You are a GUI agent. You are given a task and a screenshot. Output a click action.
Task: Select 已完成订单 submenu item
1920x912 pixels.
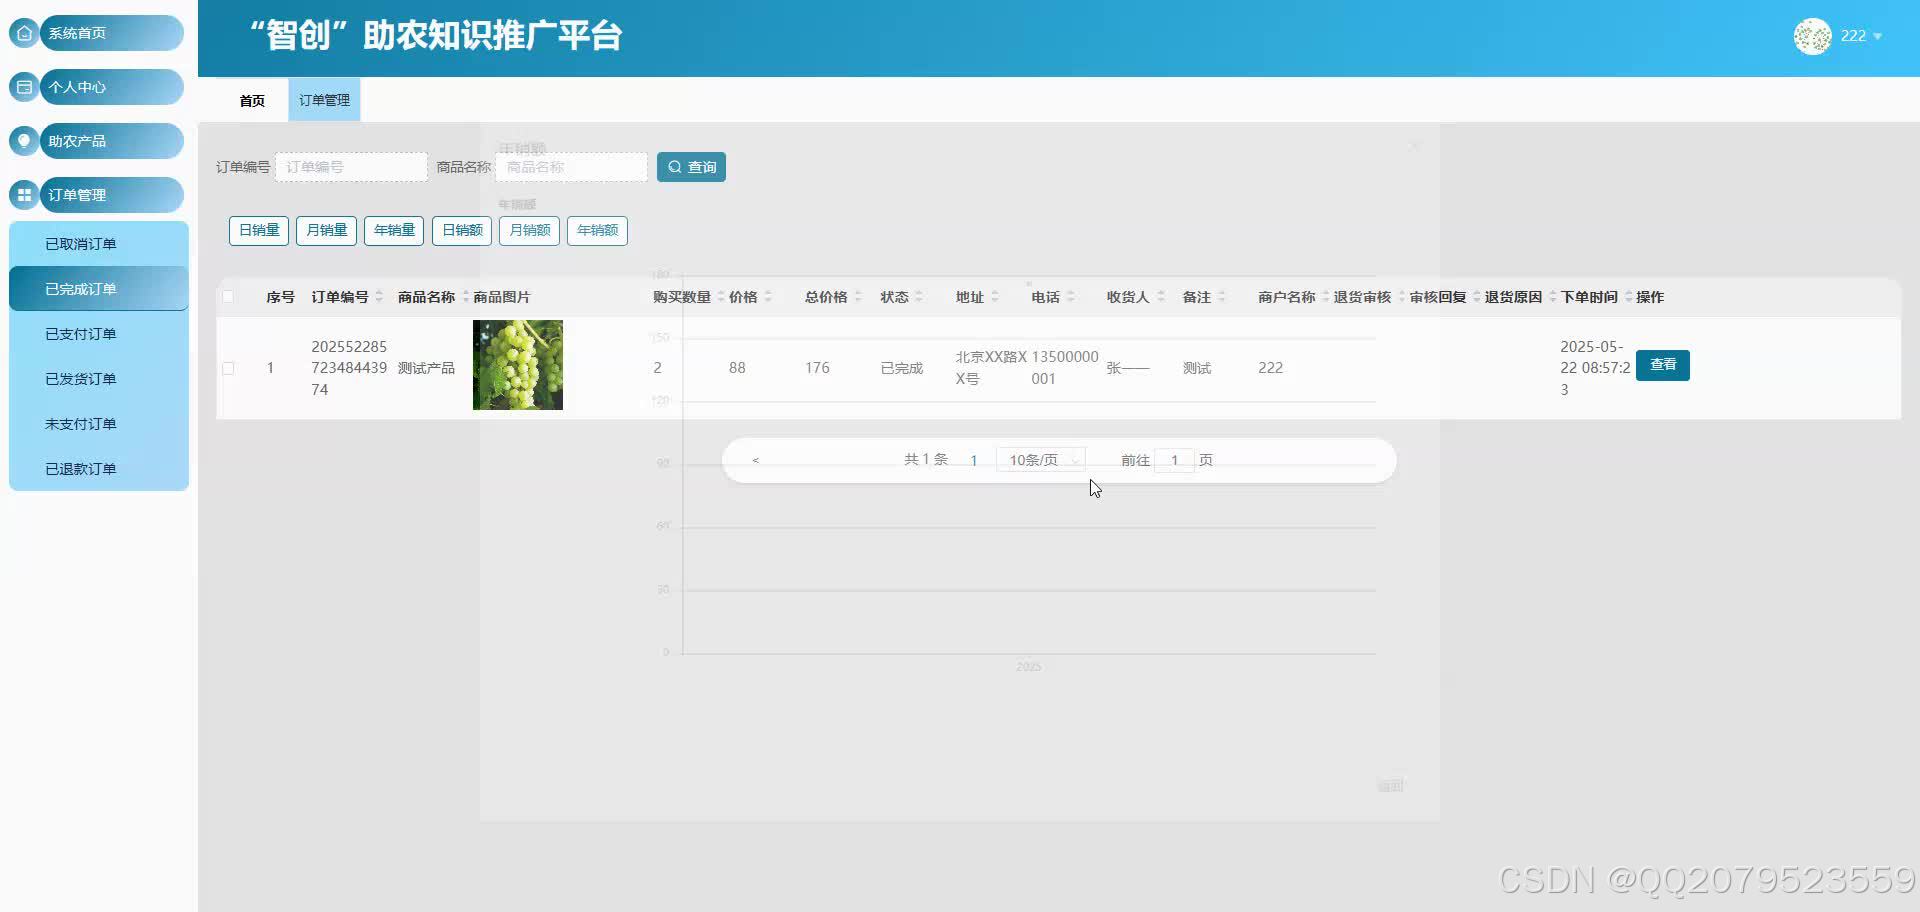[99, 289]
